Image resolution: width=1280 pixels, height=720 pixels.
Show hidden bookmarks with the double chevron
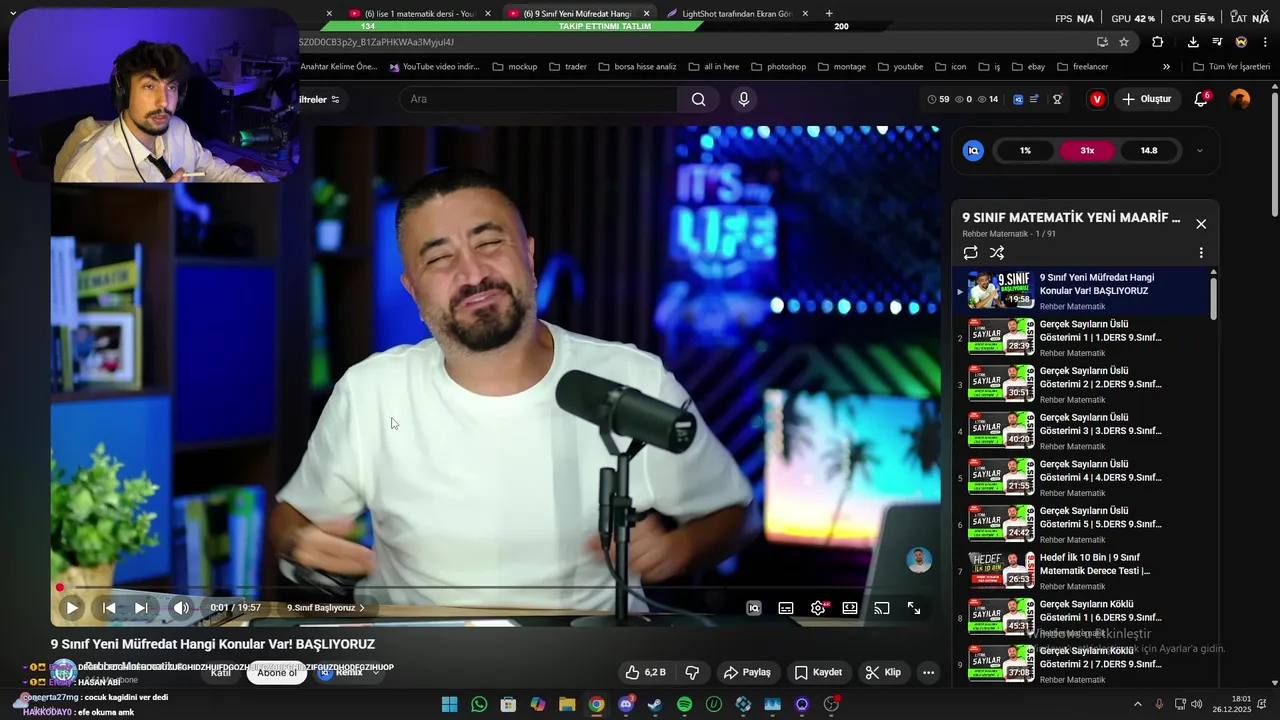(1166, 67)
